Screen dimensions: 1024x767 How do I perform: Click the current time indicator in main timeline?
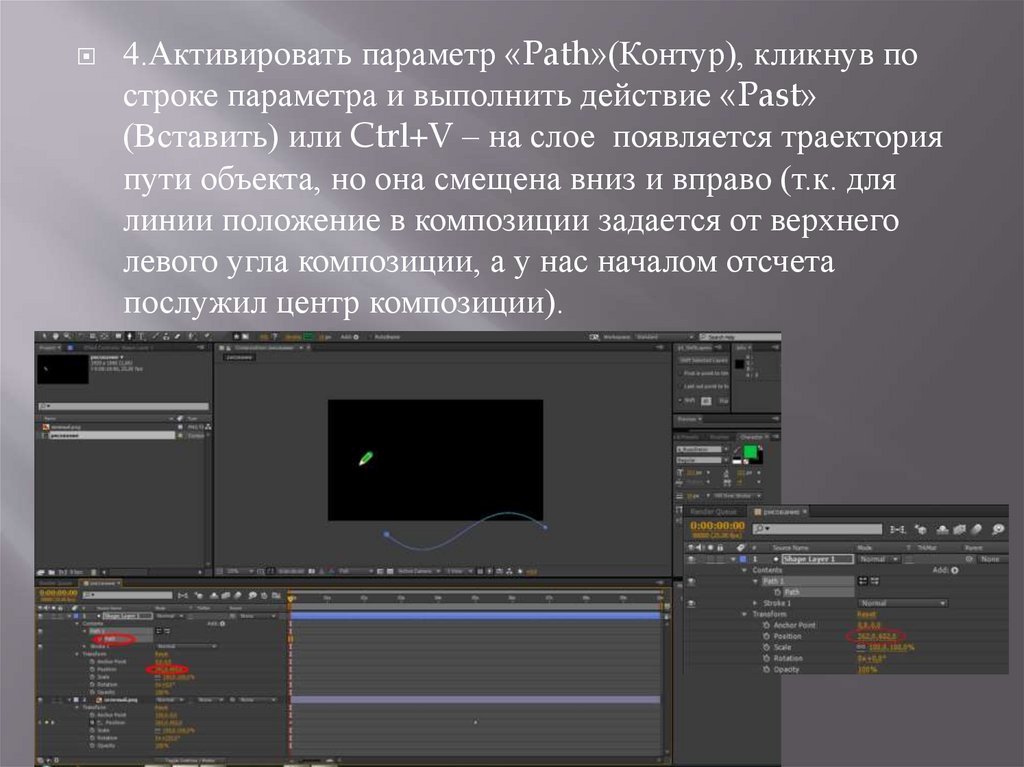[x=291, y=598]
